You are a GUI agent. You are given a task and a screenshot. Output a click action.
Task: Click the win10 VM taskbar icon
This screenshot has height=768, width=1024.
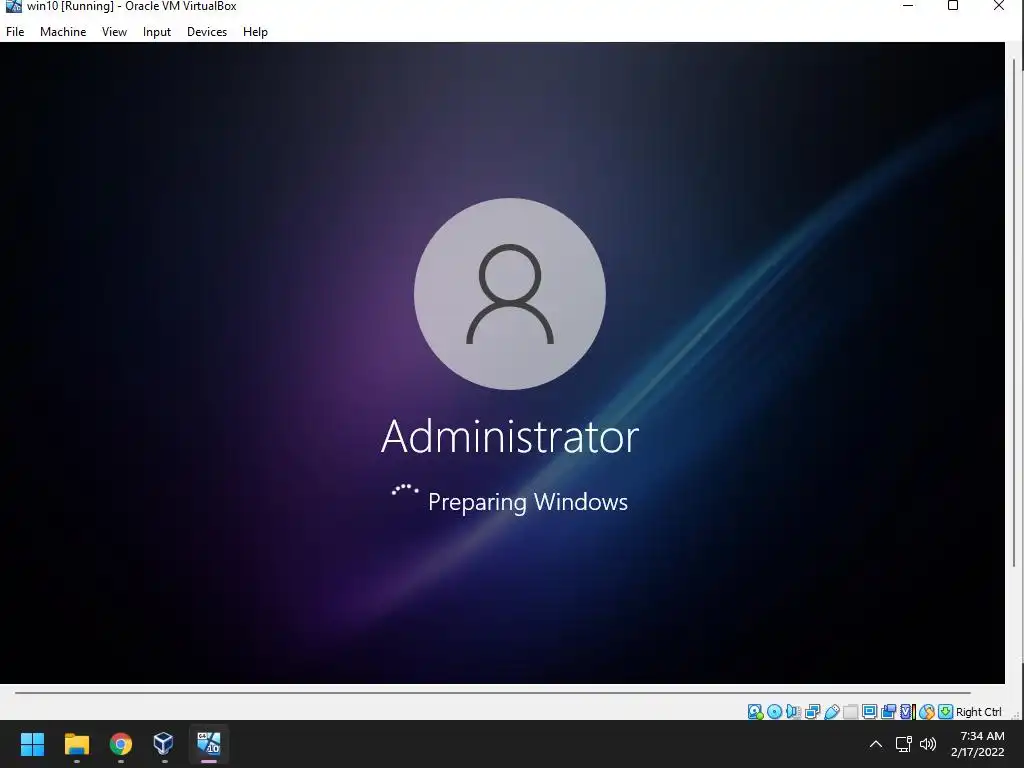(209, 744)
